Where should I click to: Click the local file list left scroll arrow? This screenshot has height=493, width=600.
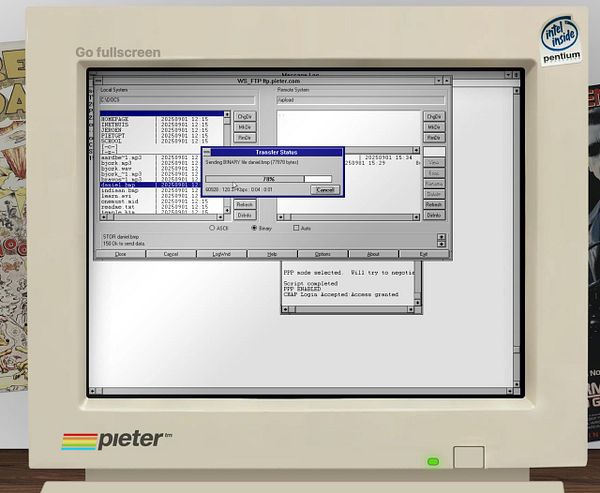click(103, 217)
